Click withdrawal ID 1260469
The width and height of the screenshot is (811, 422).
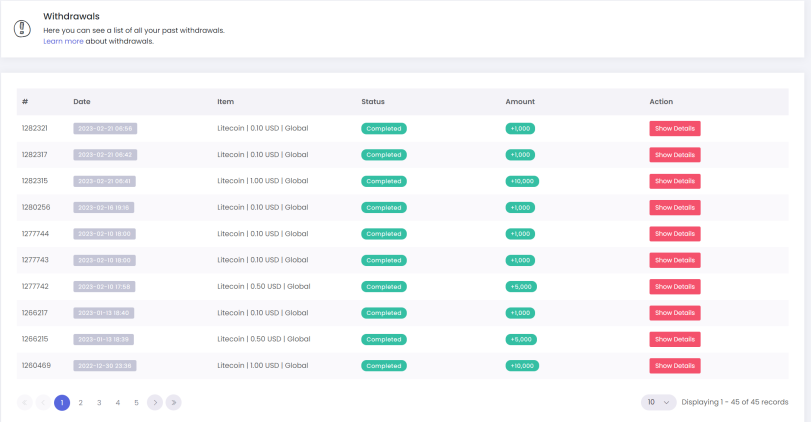click(36, 366)
